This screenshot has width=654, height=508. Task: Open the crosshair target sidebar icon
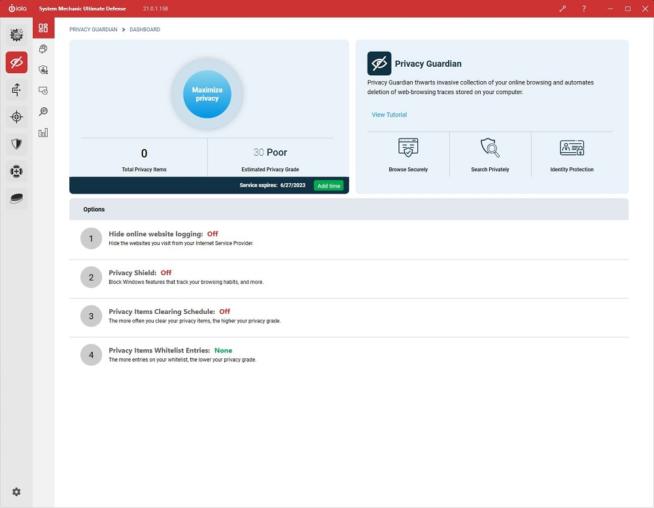coord(16,117)
